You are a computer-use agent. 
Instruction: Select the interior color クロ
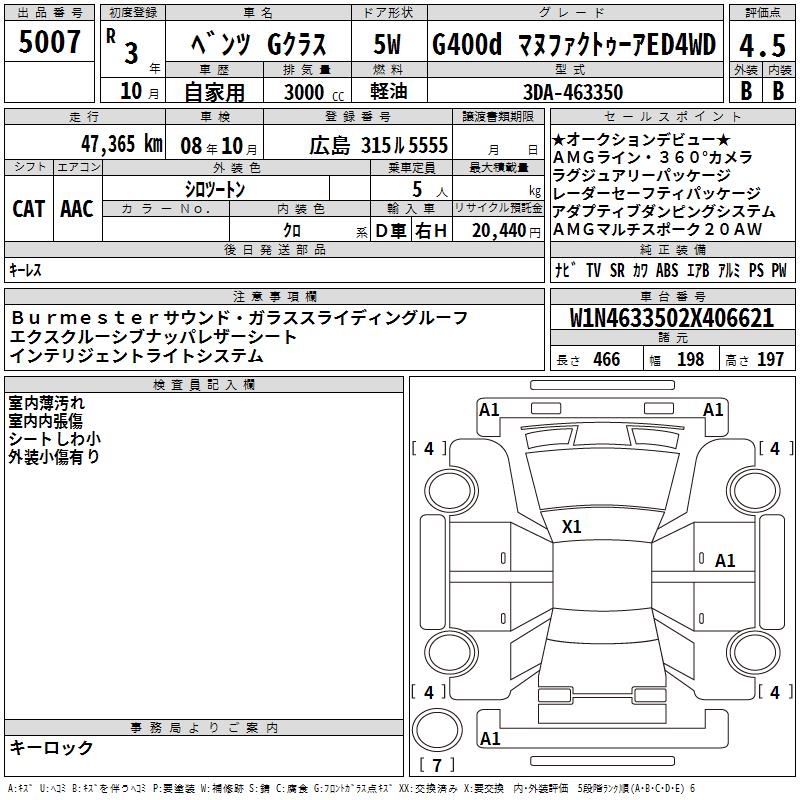point(292,231)
